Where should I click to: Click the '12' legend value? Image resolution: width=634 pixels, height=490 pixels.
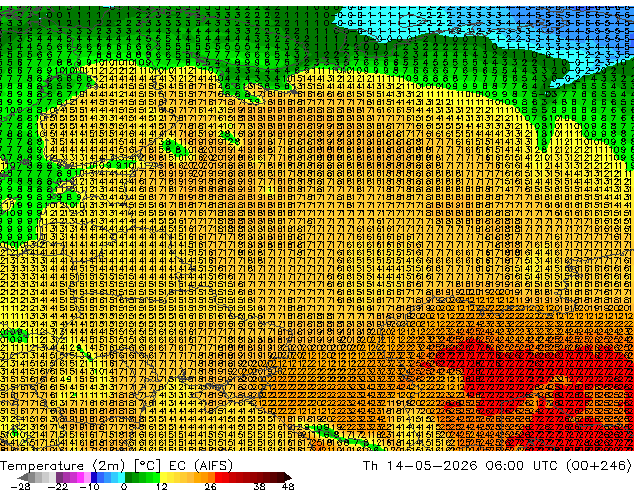click(162, 486)
